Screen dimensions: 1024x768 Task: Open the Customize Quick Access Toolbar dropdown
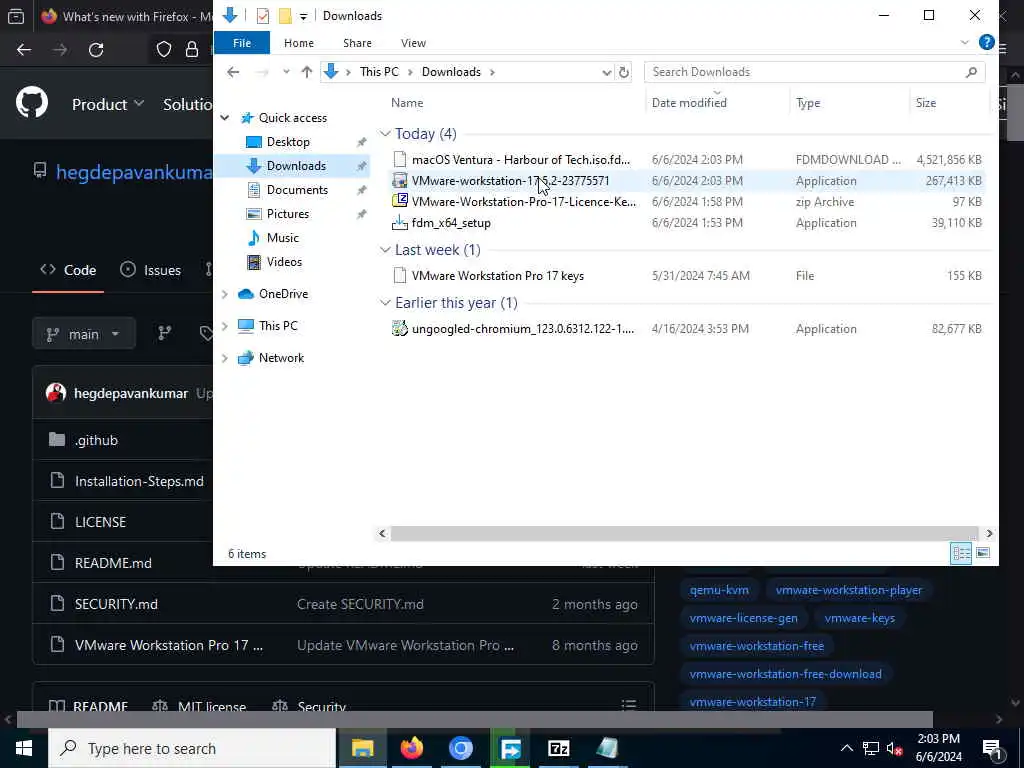coord(303,16)
